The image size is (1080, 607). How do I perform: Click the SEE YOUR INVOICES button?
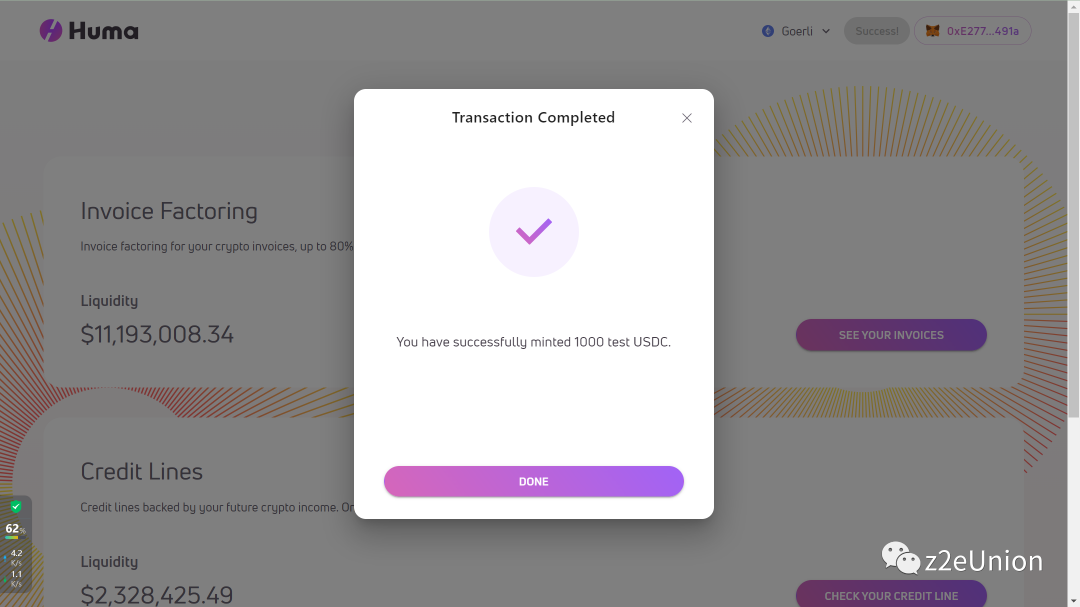tap(891, 335)
